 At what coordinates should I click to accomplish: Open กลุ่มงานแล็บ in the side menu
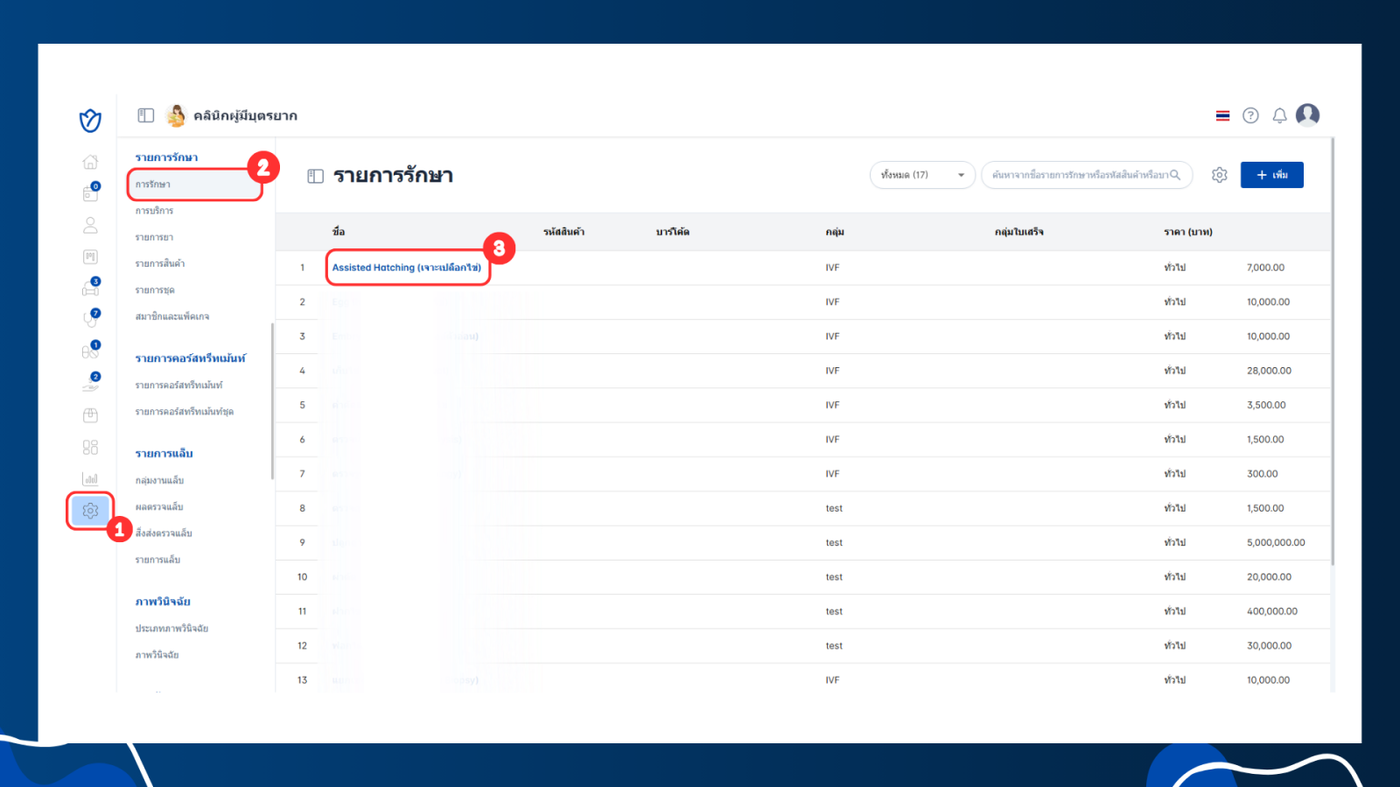[x=159, y=481]
